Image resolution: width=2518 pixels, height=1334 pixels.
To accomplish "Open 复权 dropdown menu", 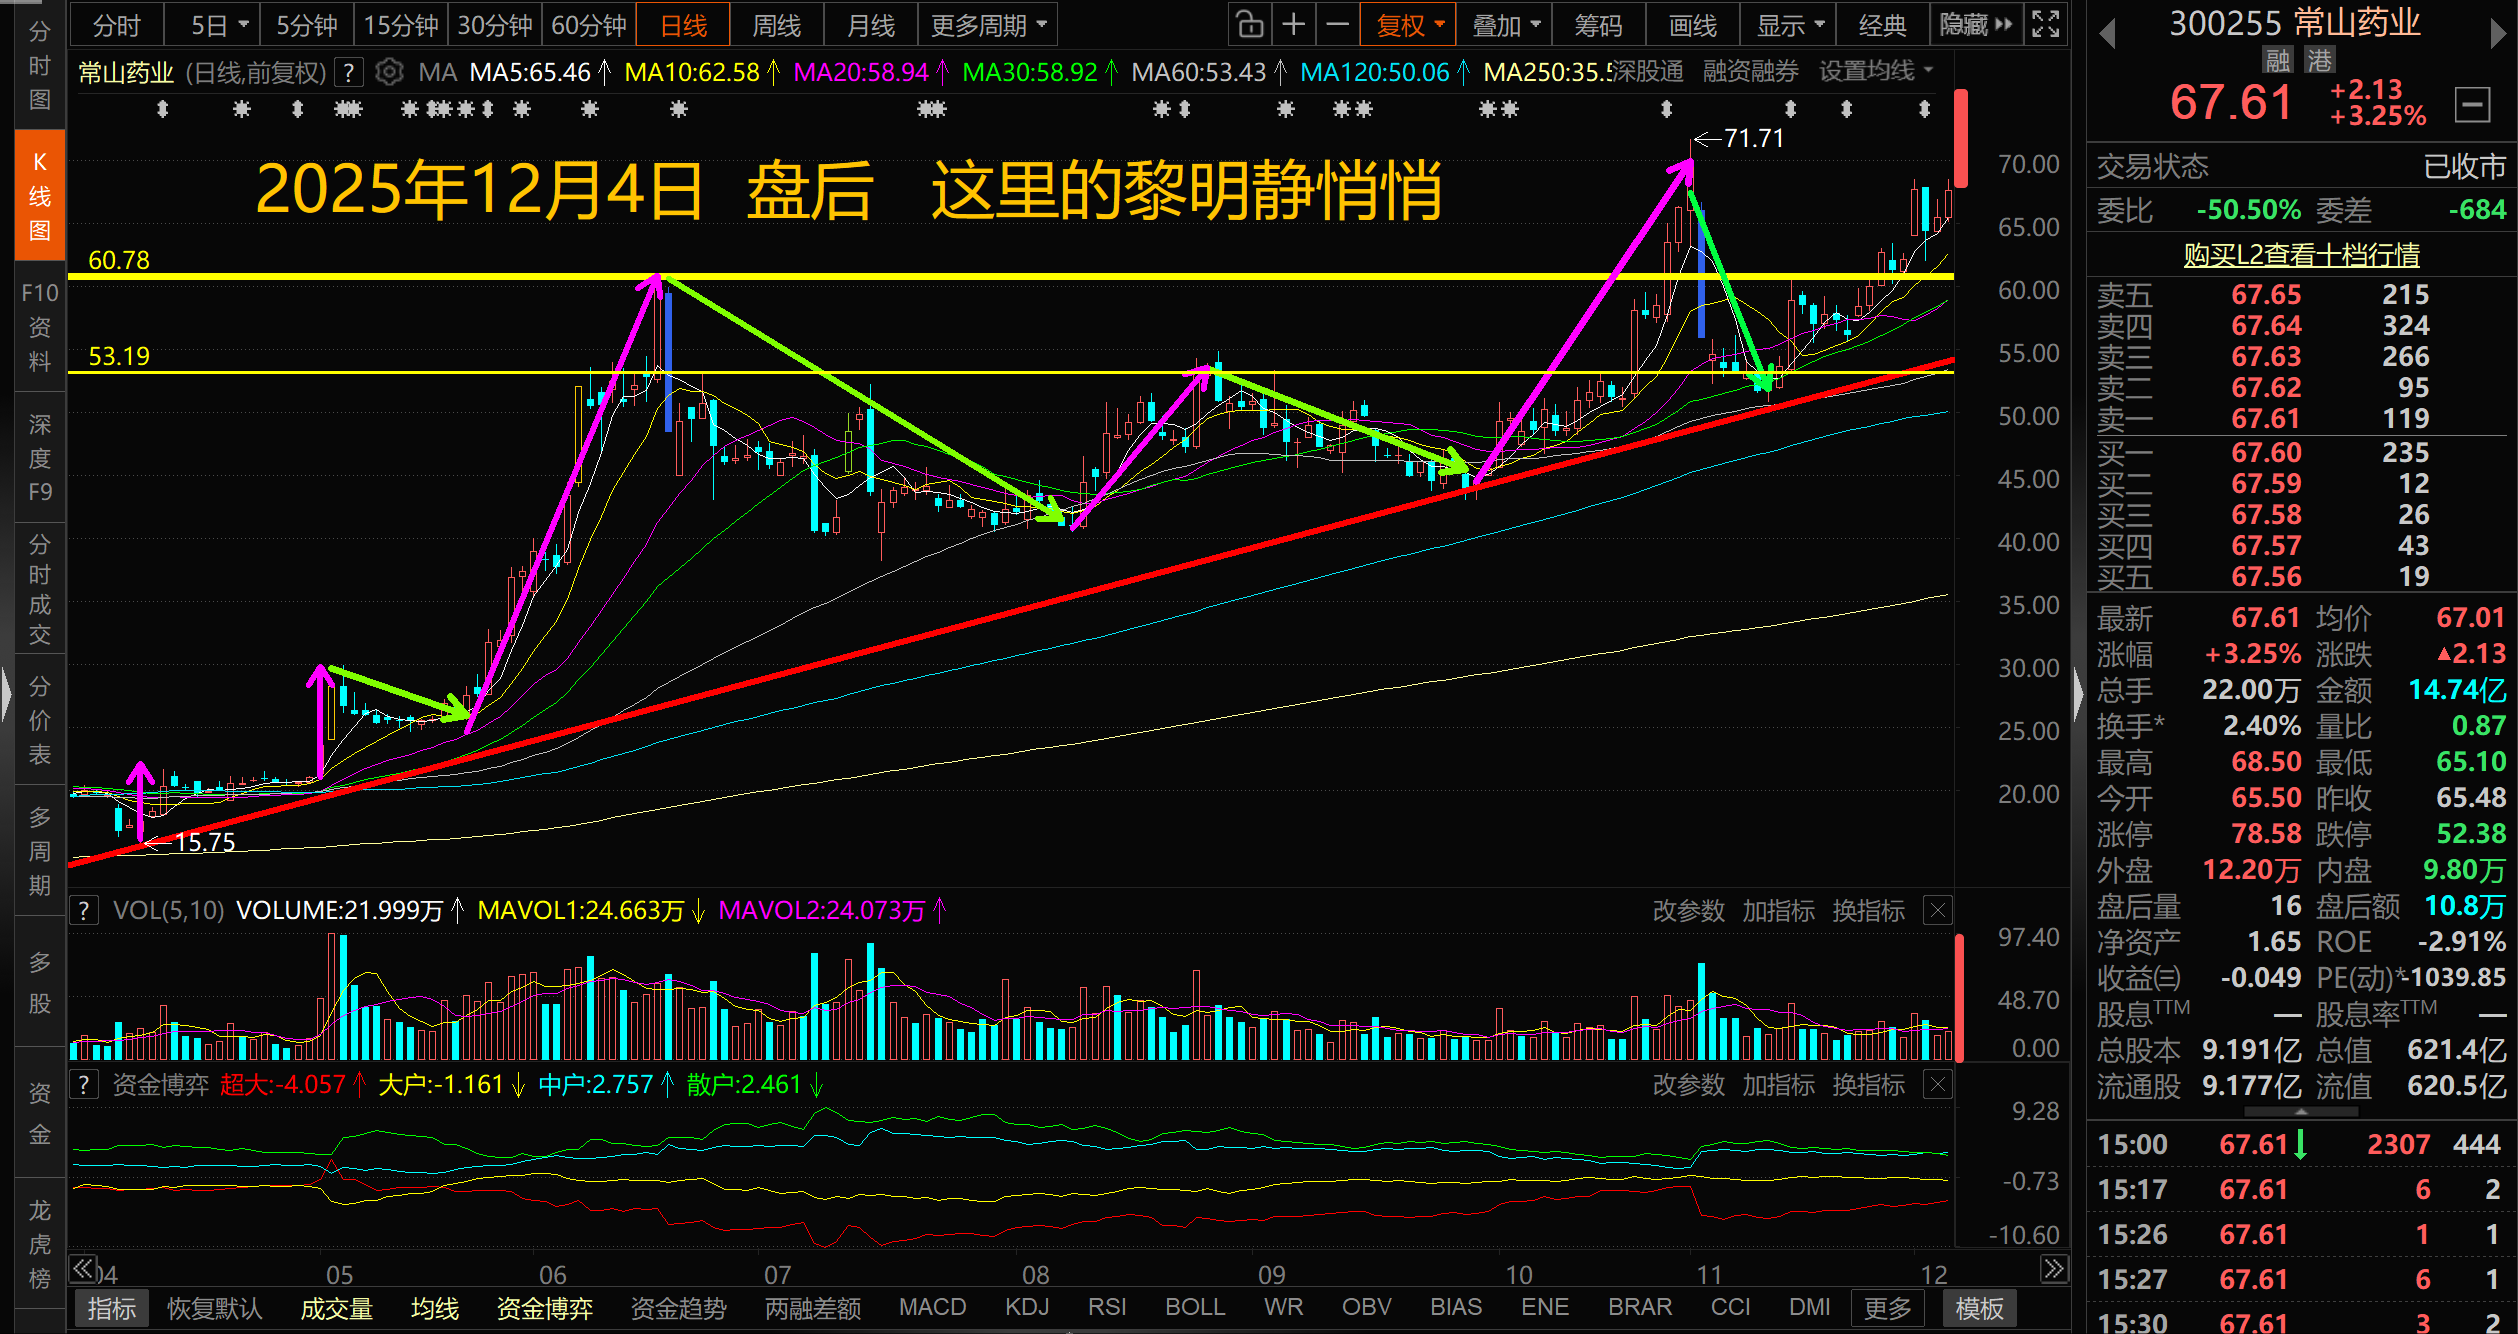I will 1408,25.
